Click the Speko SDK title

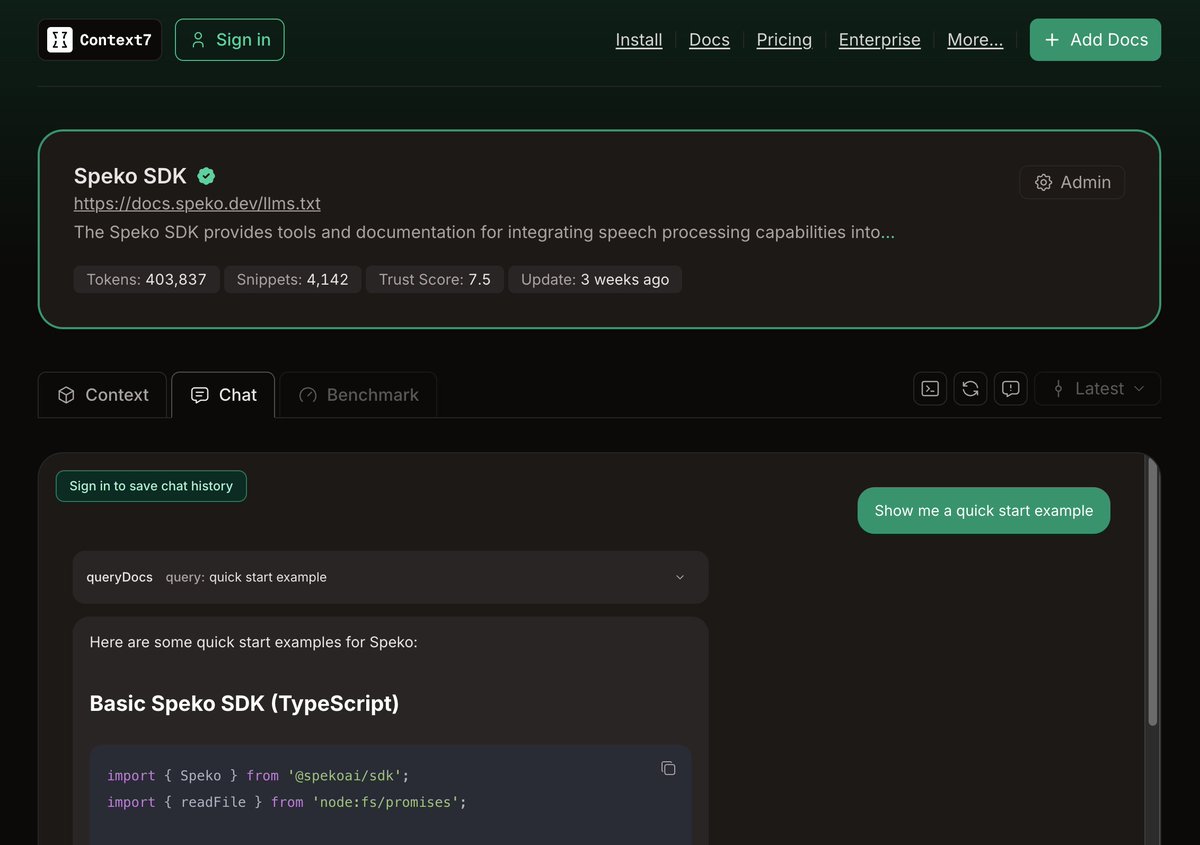point(130,176)
